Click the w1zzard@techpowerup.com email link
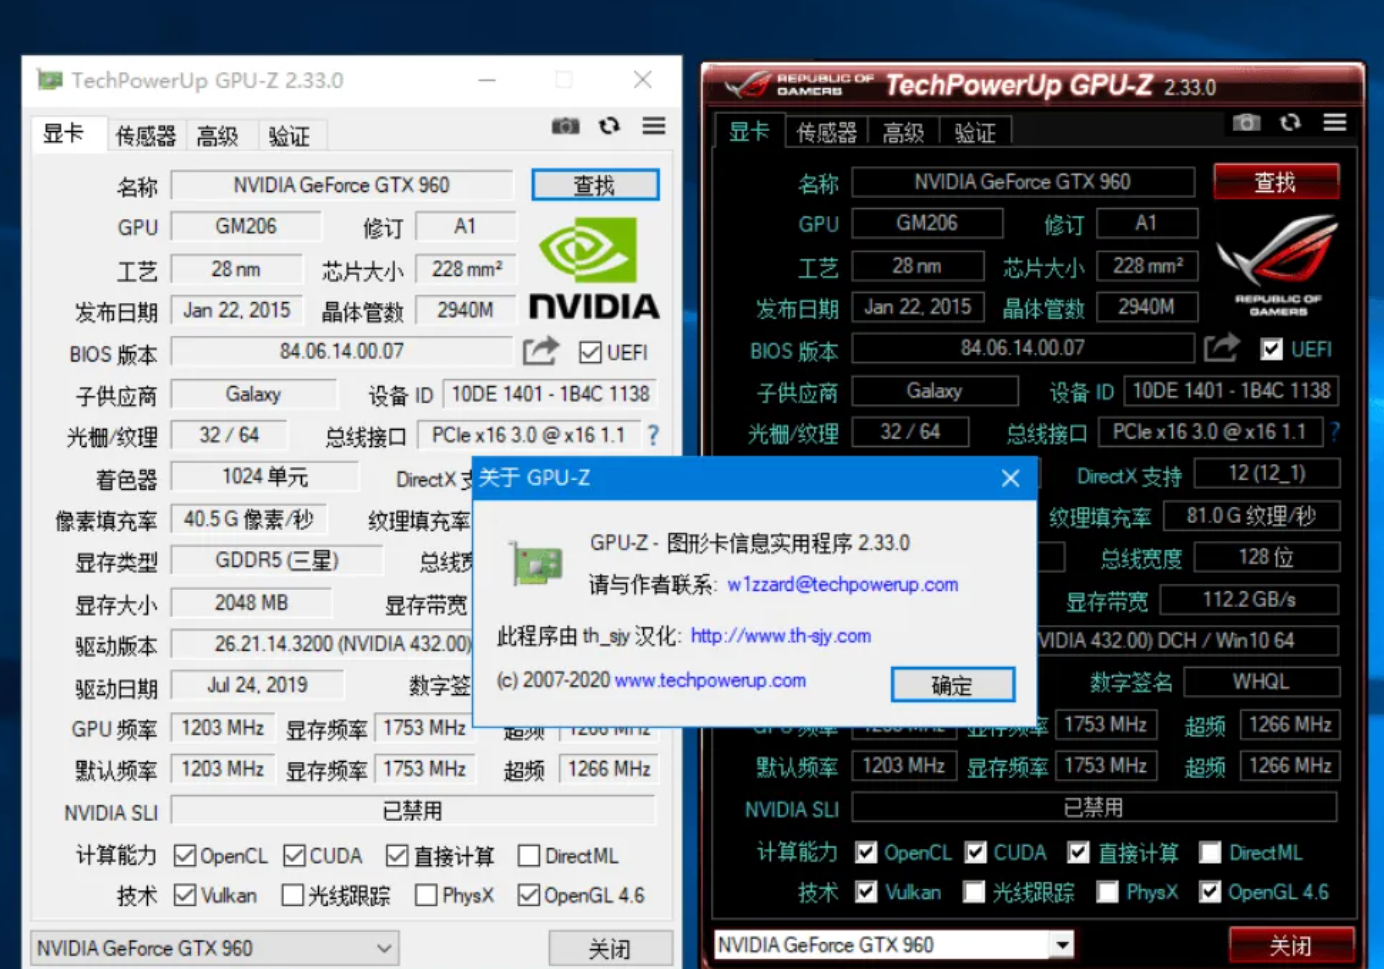The height and width of the screenshot is (969, 1384). [x=843, y=584]
